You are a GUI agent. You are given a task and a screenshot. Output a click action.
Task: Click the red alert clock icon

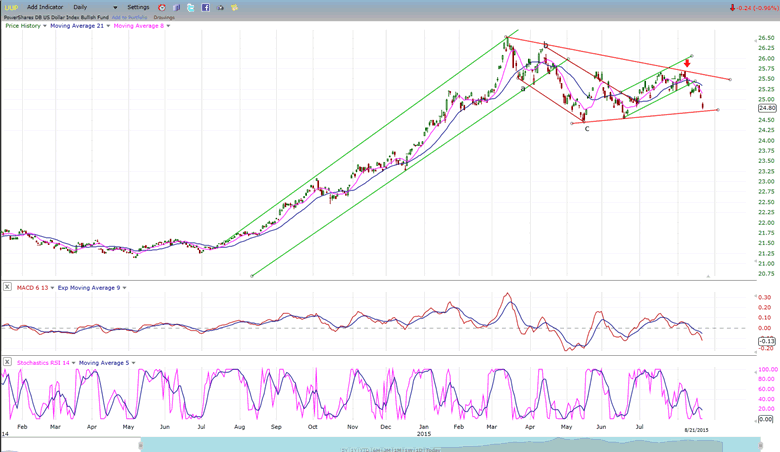[x=162, y=7]
